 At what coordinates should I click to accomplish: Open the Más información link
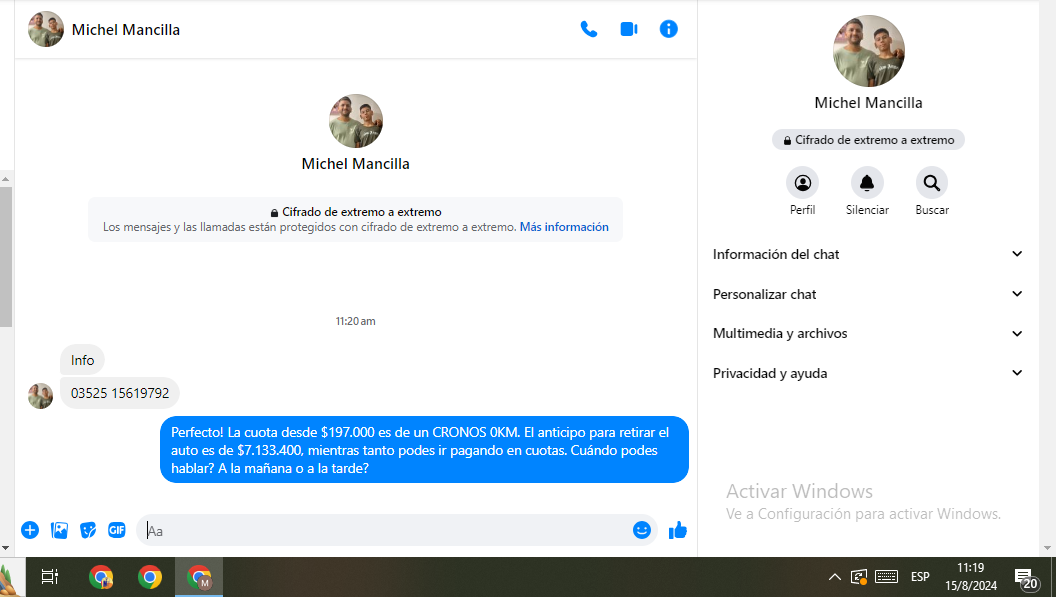click(x=564, y=227)
